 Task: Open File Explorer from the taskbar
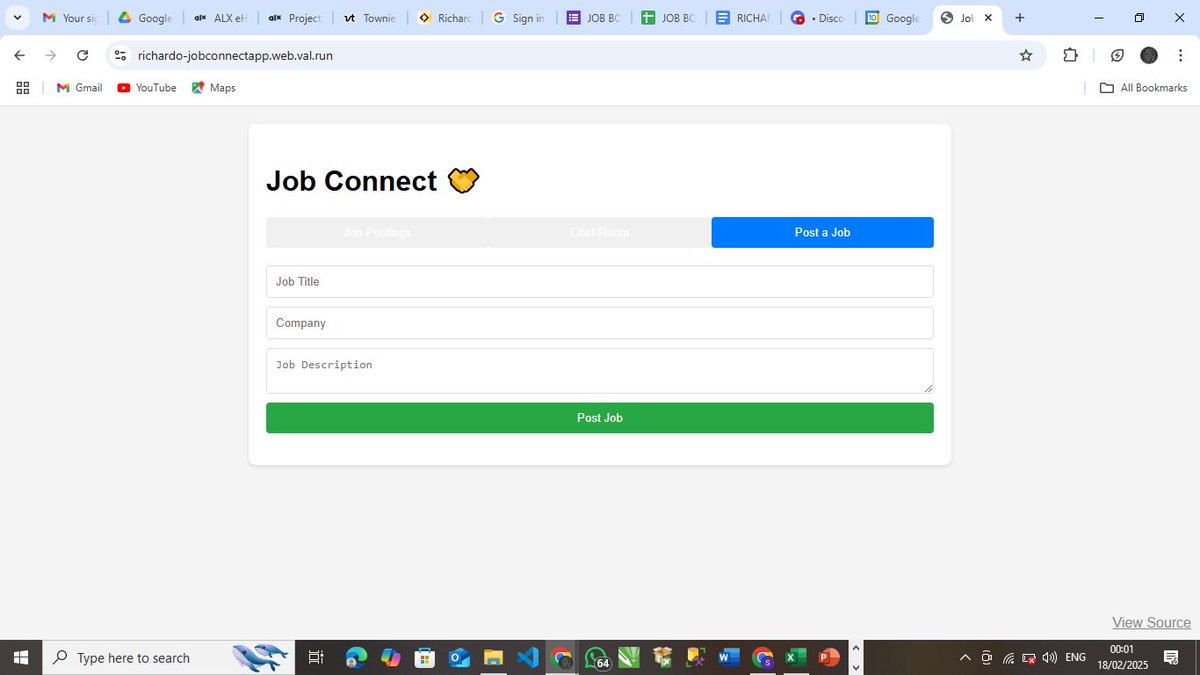click(493, 658)
